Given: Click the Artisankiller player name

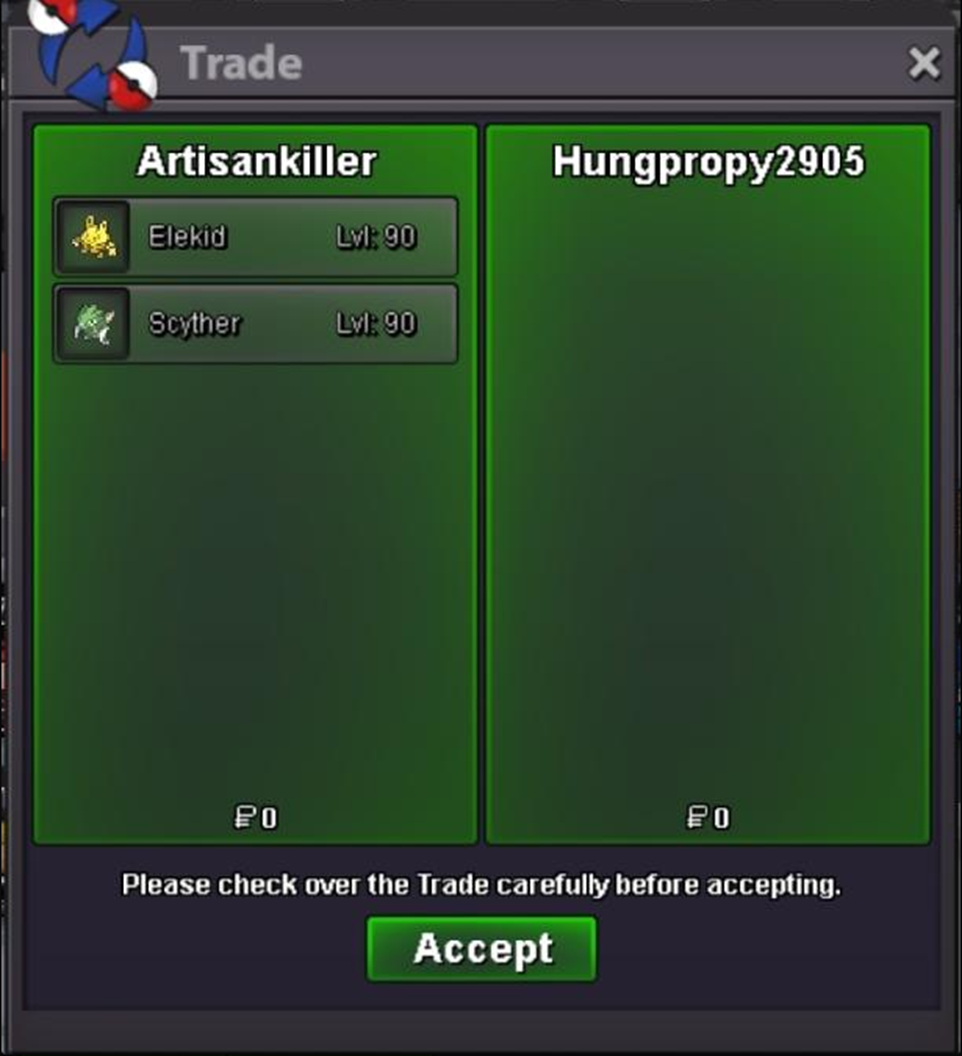Looking at the screenshot, I should click(256, 162).
